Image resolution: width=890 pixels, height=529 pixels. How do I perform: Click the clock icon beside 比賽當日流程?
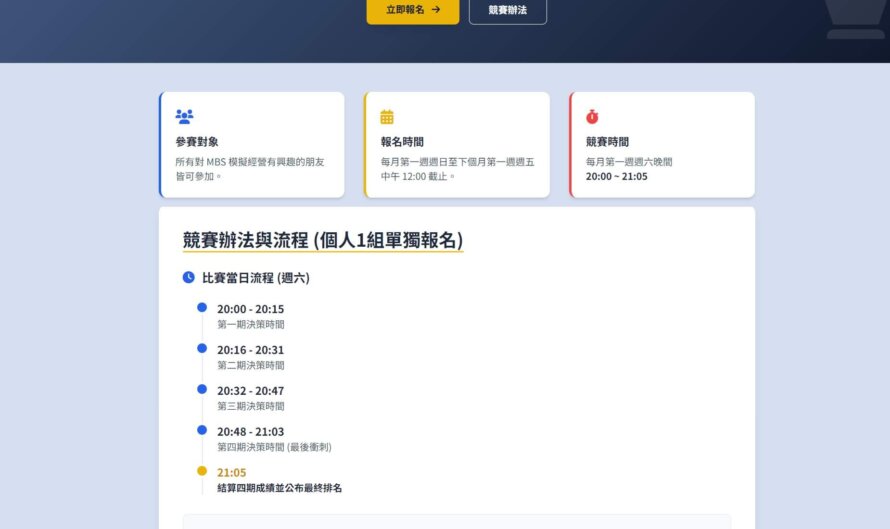(189, 278)
